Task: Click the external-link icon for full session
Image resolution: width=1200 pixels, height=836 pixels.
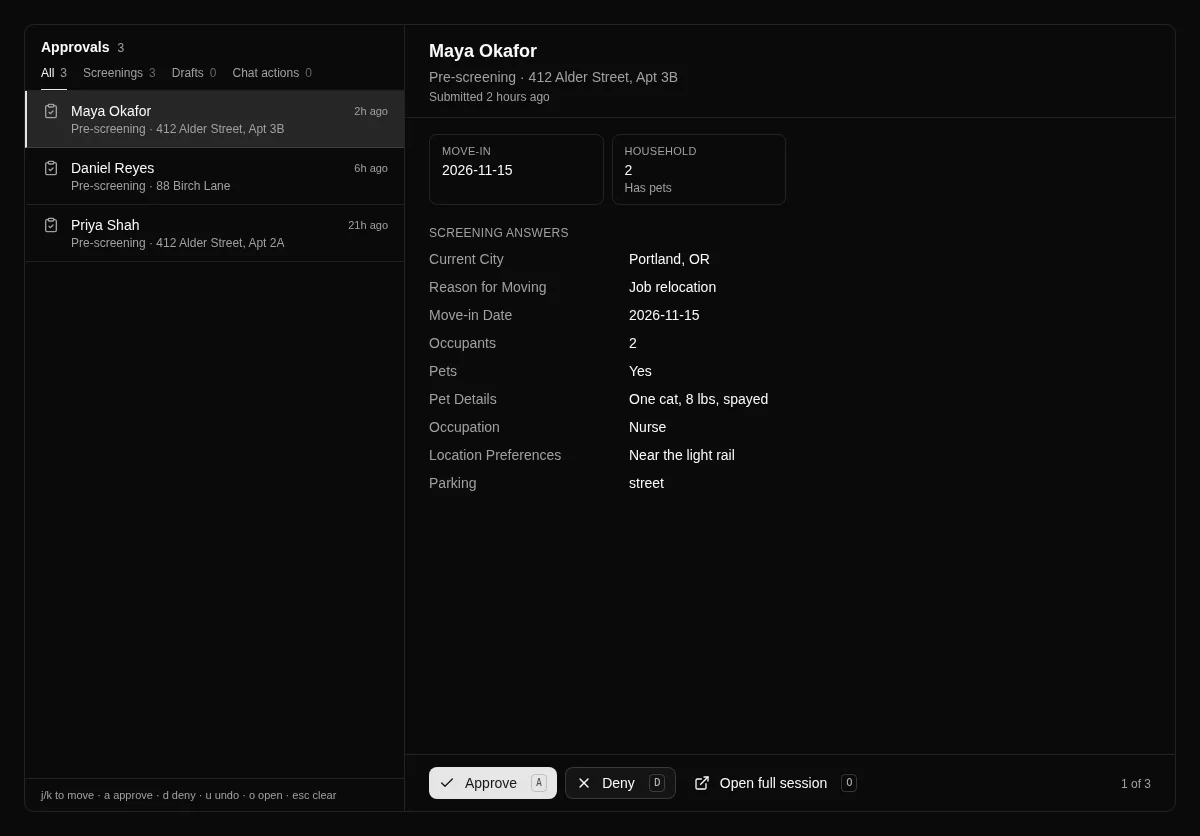Action: [x=702, y=783]
